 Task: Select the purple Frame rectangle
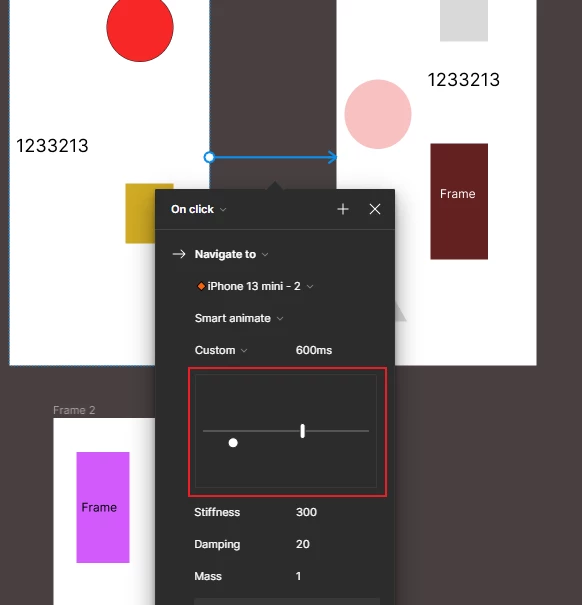(x=103, y=507)
